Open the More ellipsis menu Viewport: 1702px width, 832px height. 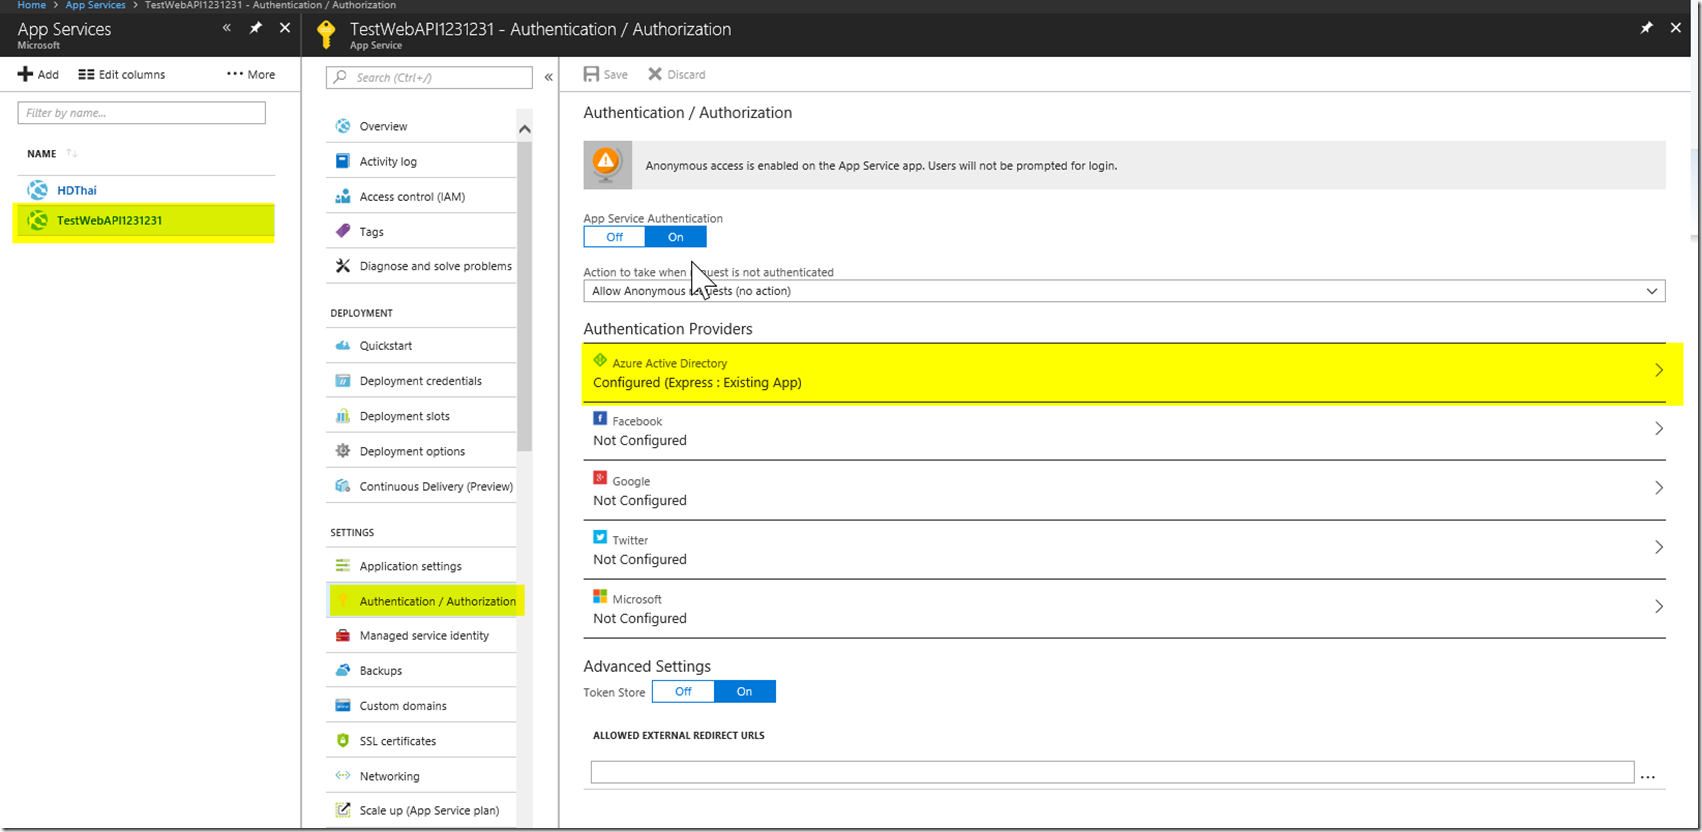coord(251,74)
